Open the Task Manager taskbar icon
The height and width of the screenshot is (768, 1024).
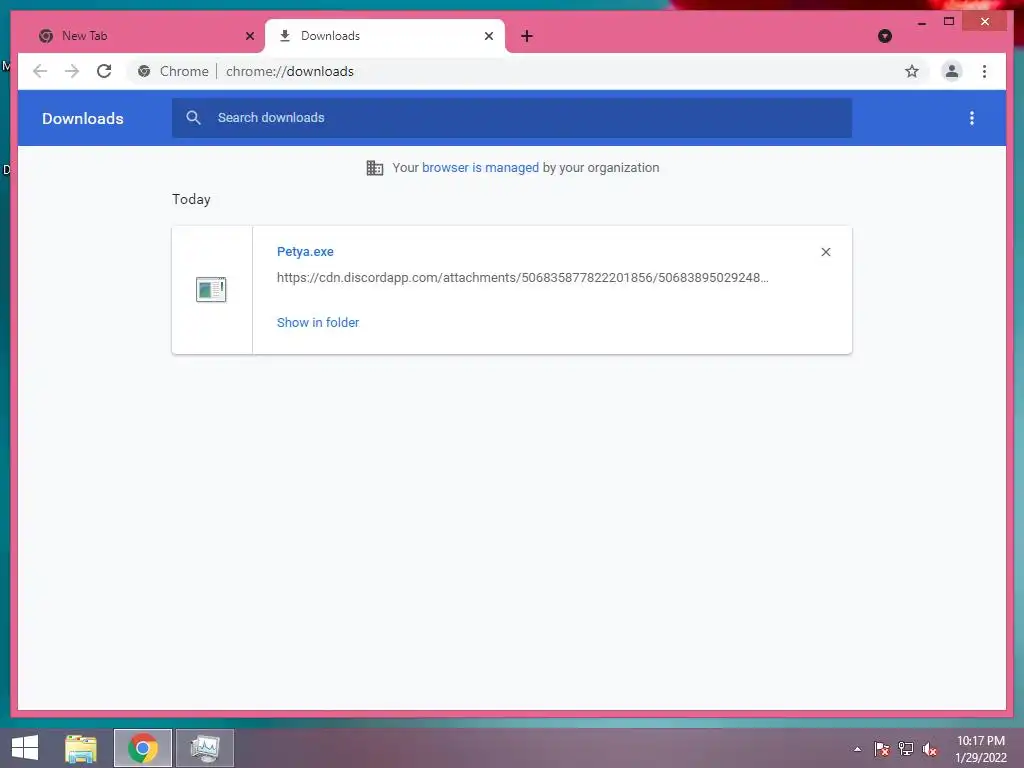coord(204,748)
